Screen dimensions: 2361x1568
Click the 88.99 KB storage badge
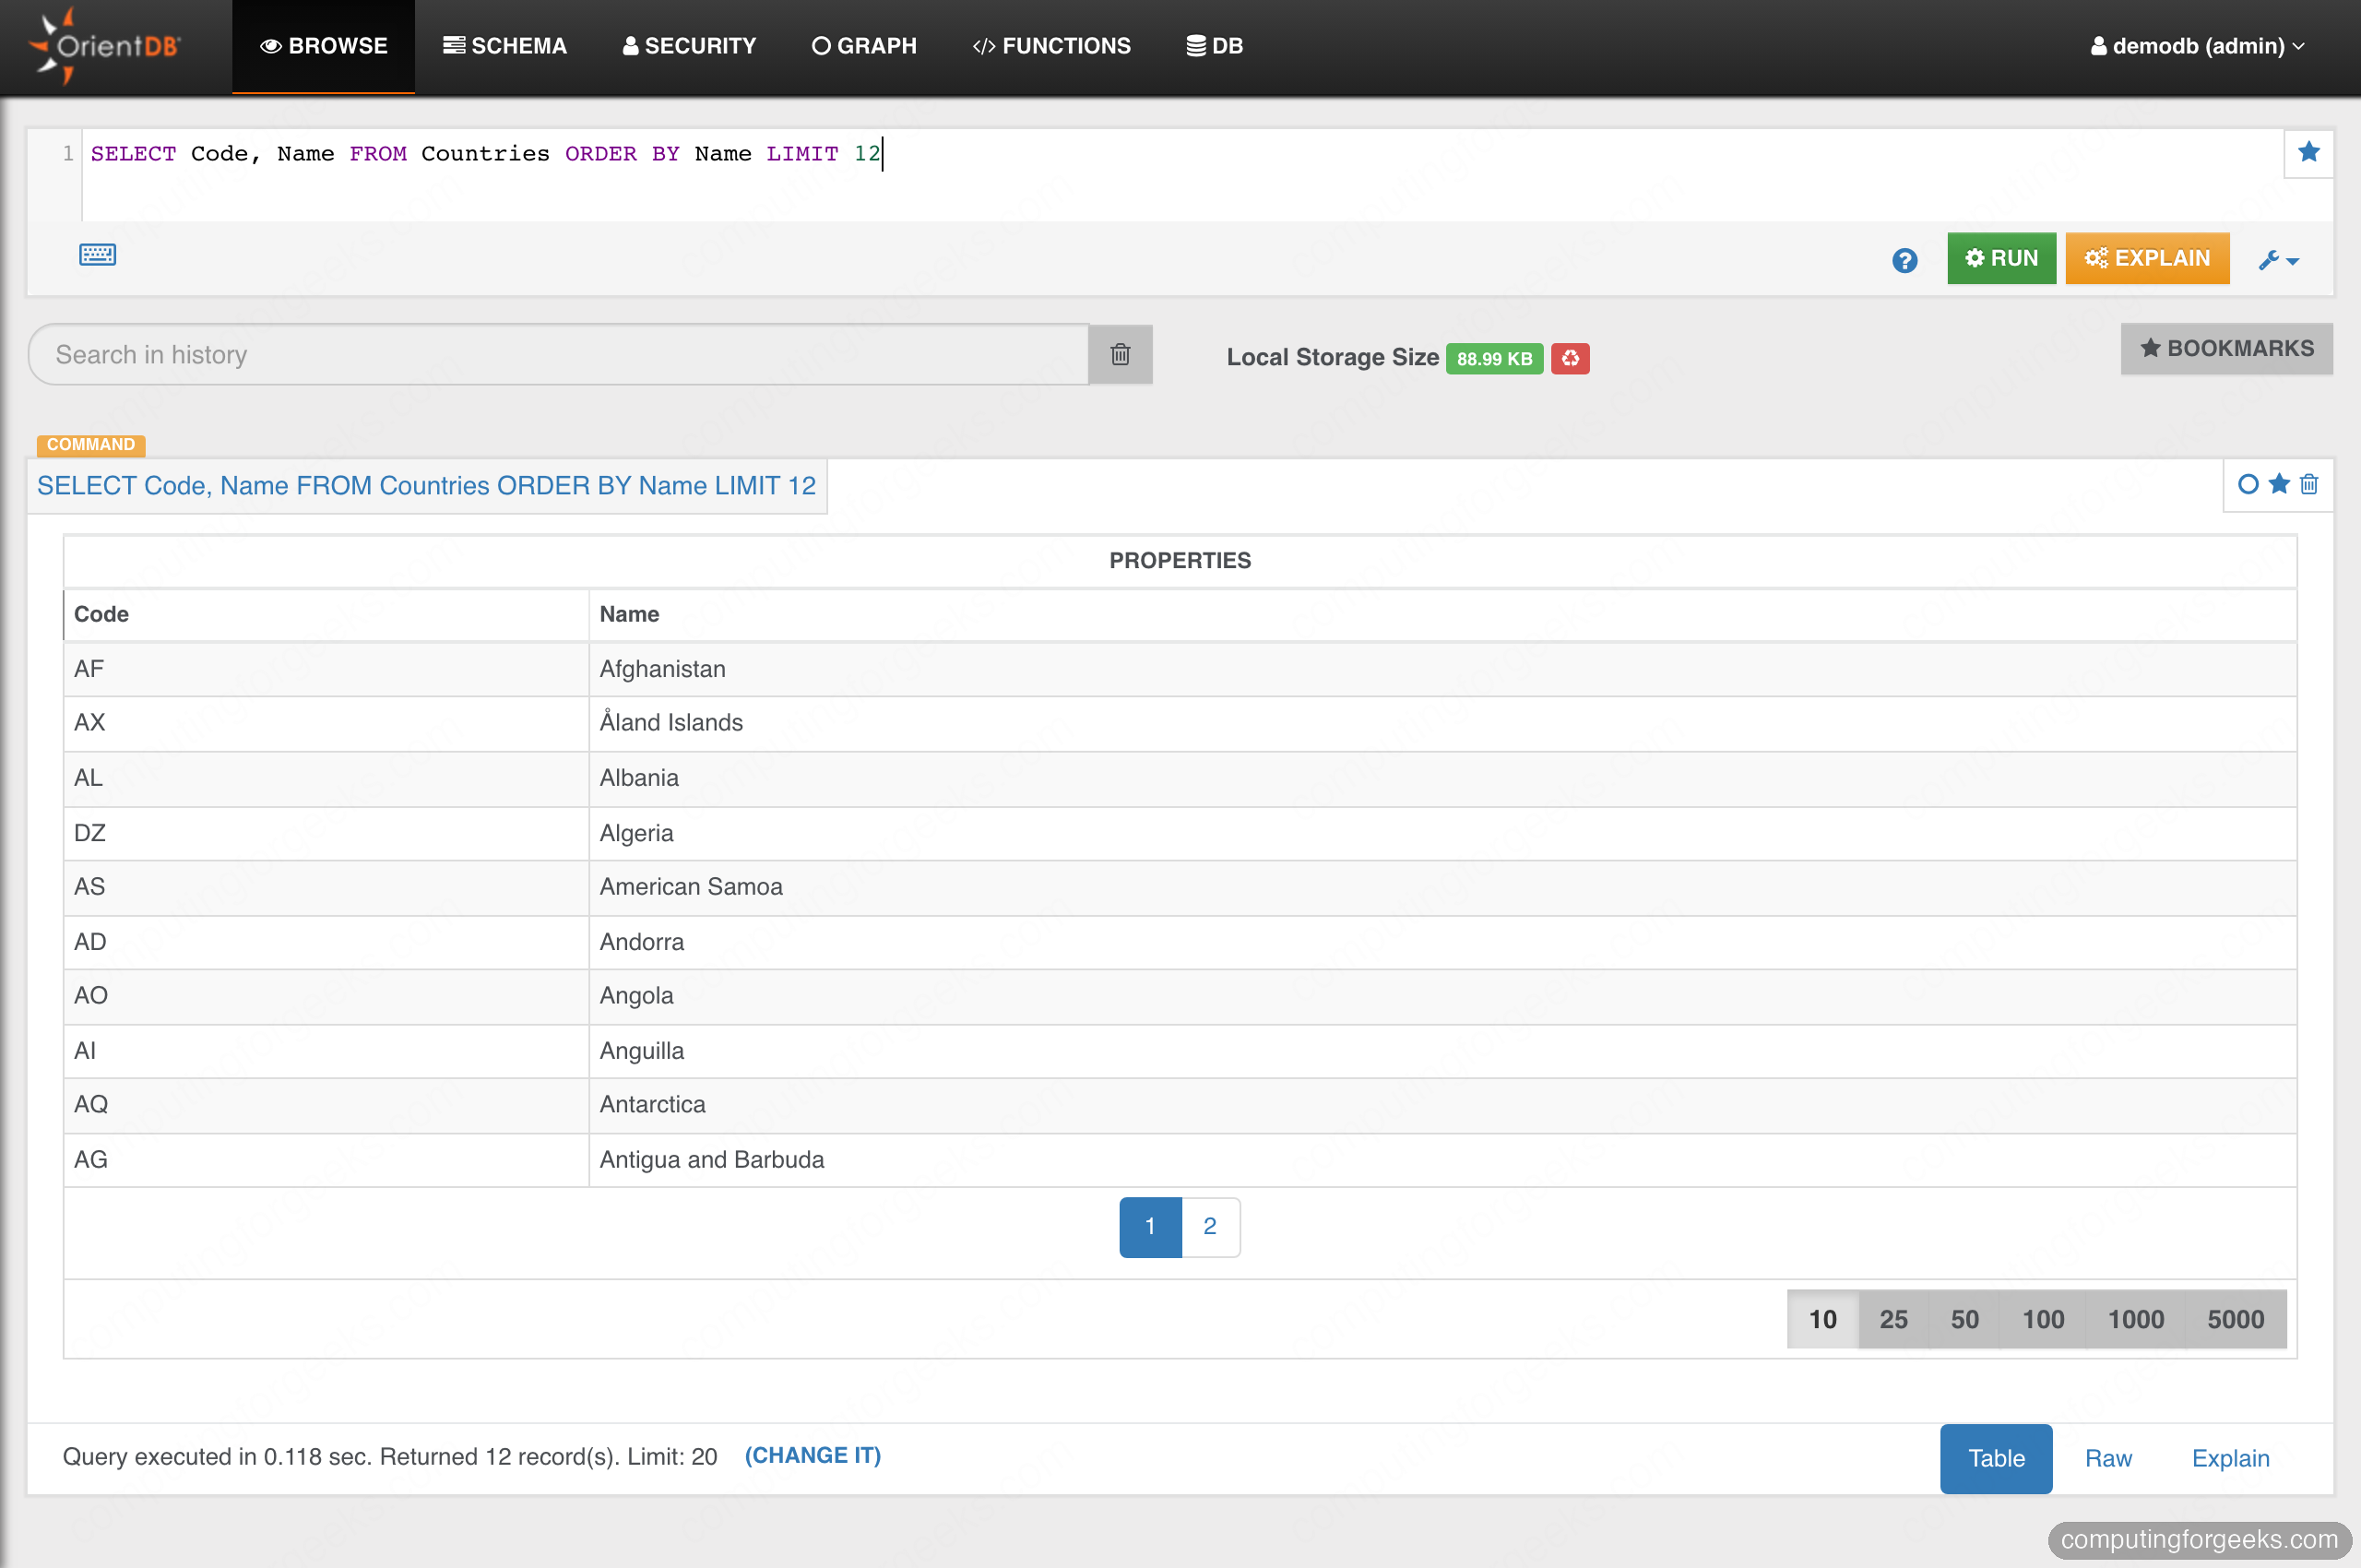pos(1494,358)
